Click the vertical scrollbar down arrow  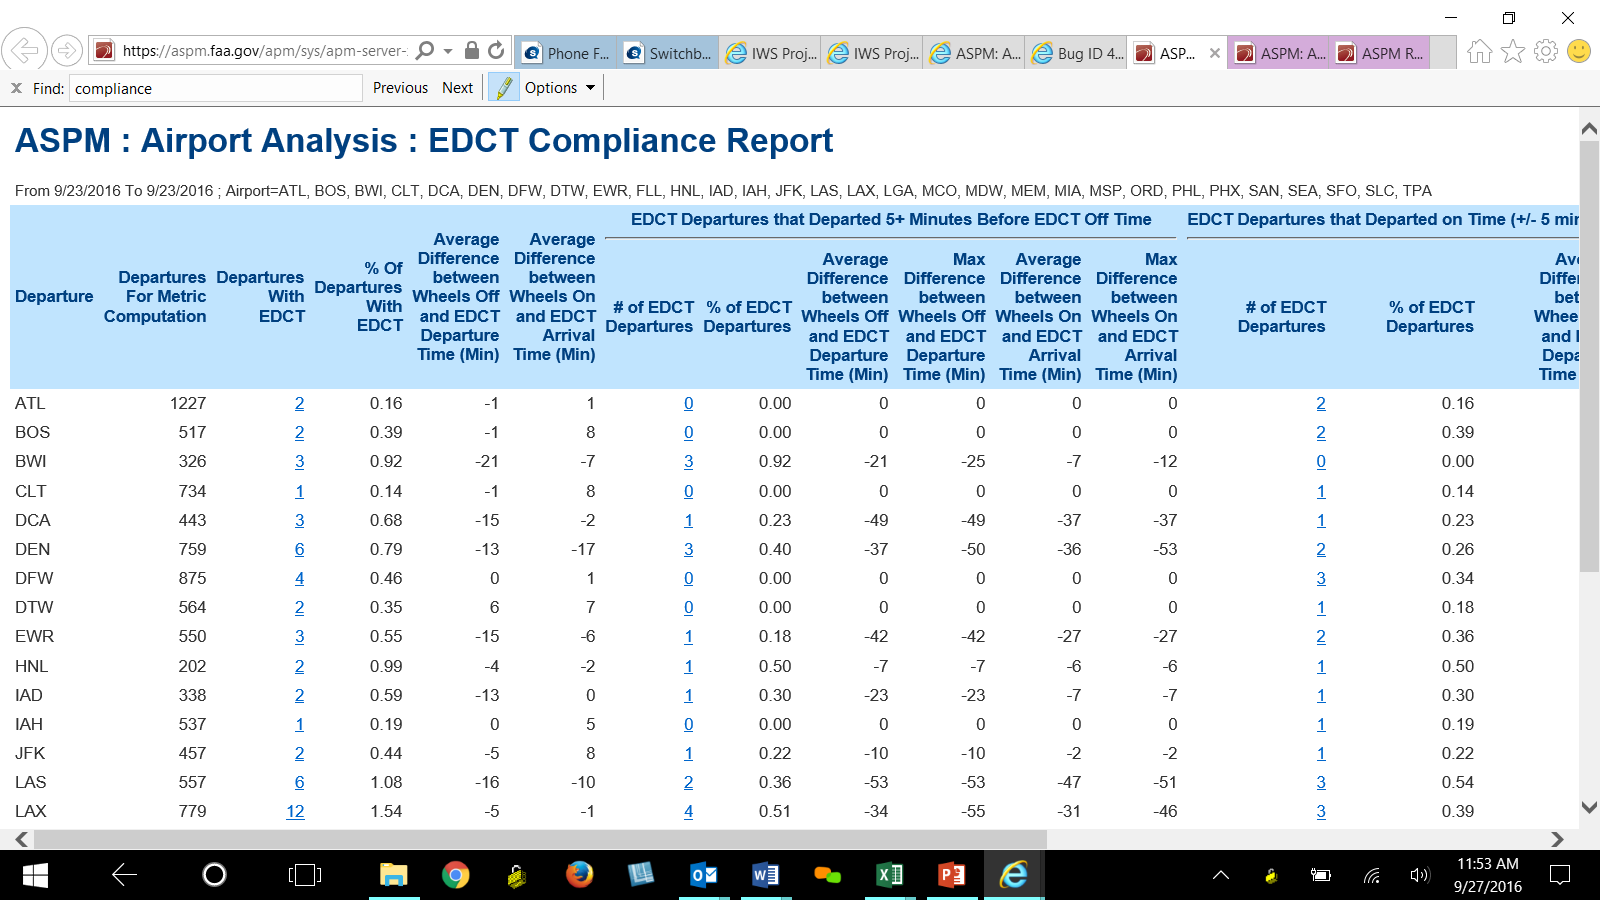coord(1589,808)
